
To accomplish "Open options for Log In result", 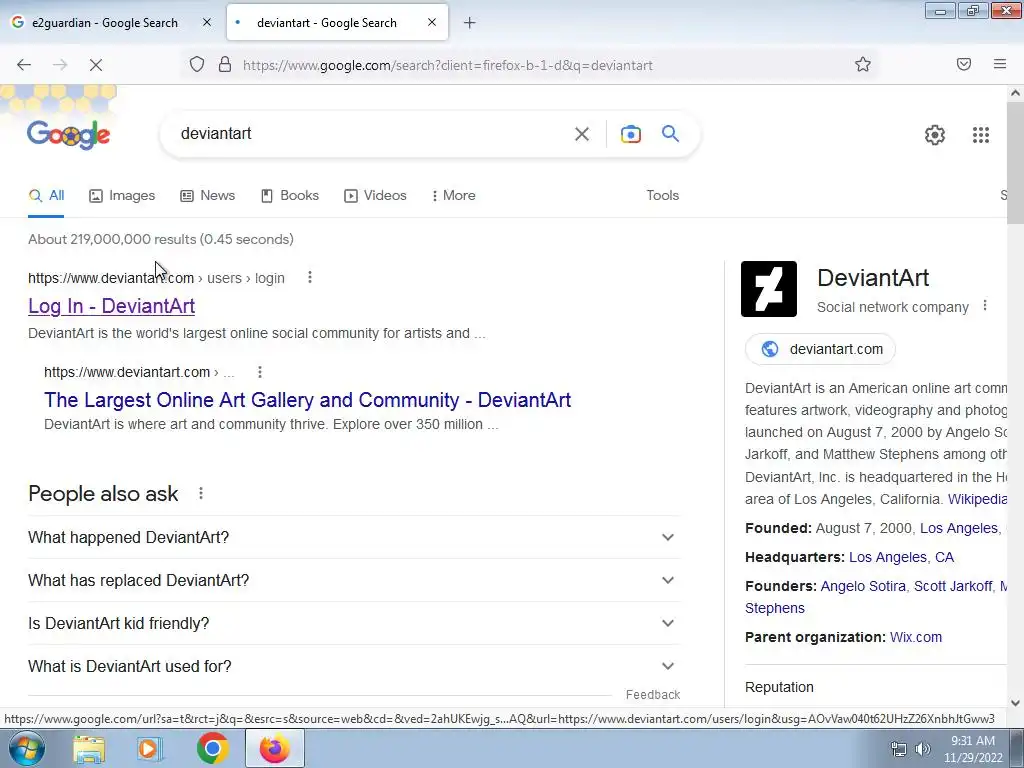I will point(310,278).
